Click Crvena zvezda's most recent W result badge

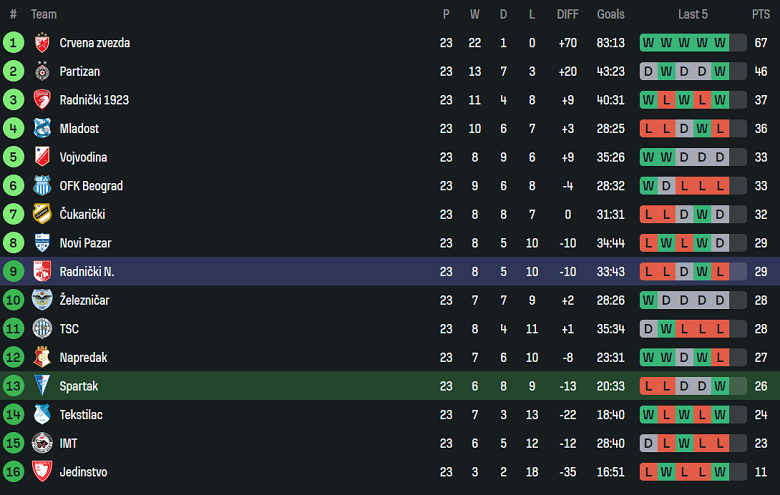[720, 43]
